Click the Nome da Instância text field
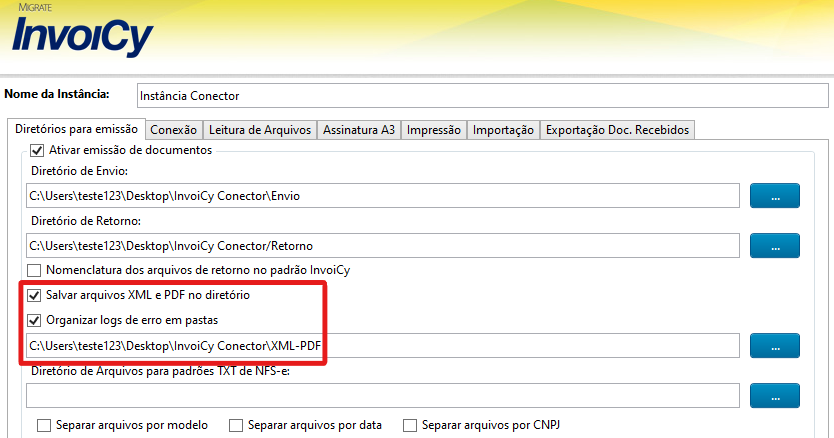834x438 pixels. pyautogui.click(x=480, y=96)
